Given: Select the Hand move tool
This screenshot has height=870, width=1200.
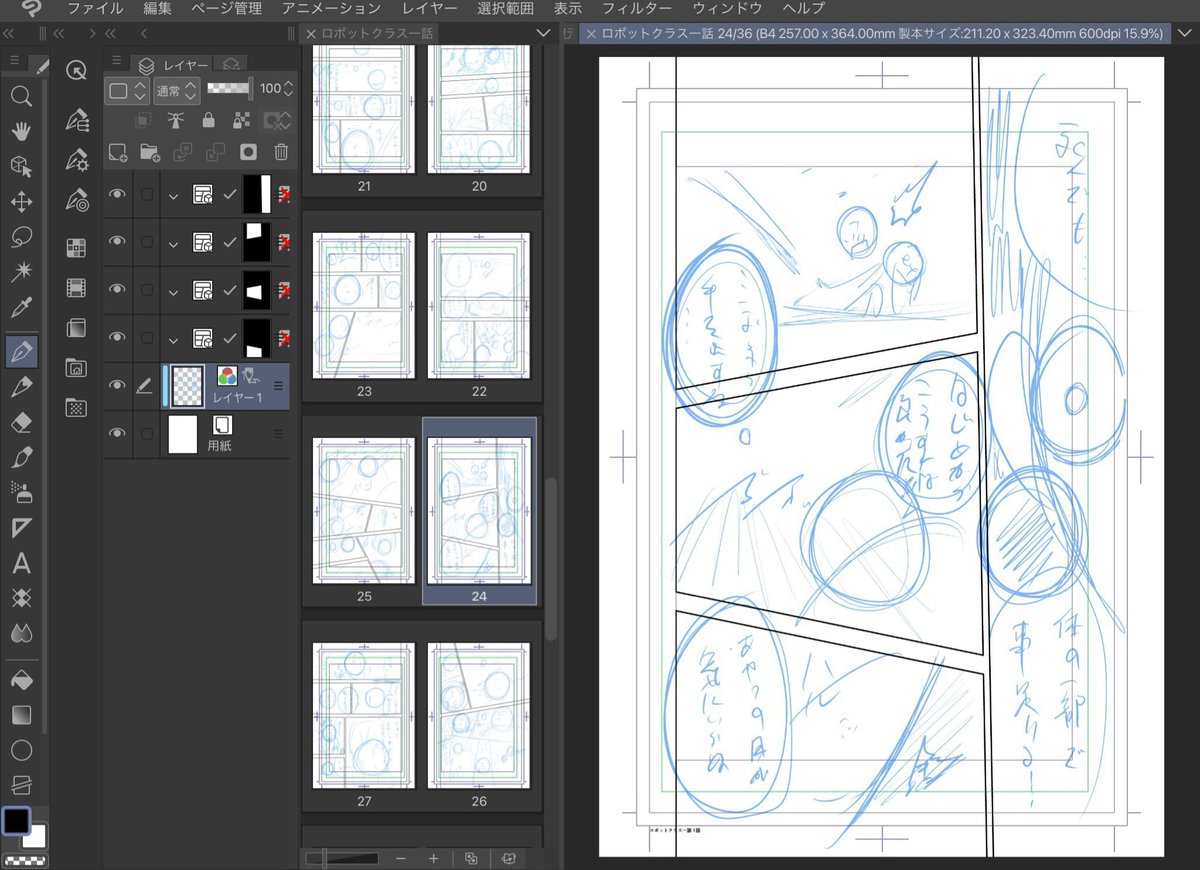Looking at the screenshot, I should (x=20, y=132).
